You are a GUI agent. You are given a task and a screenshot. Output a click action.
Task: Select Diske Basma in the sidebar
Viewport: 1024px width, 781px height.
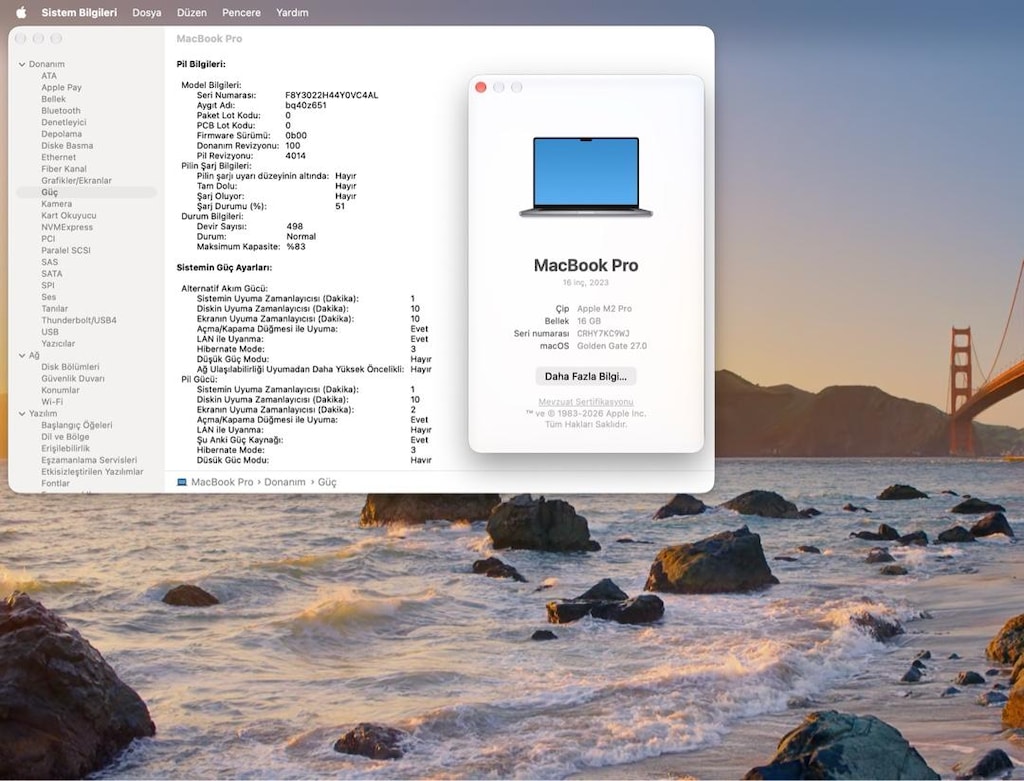[x=67, y=146]
